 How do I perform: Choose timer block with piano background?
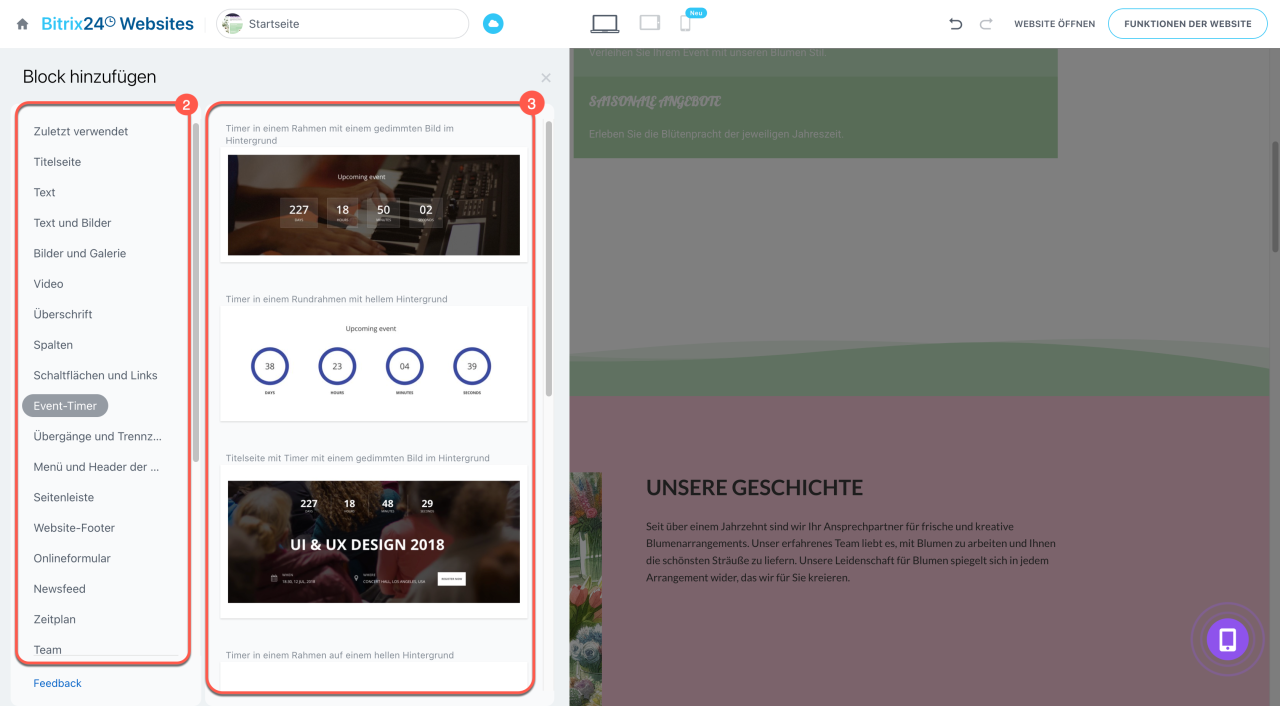coord(374,205)
